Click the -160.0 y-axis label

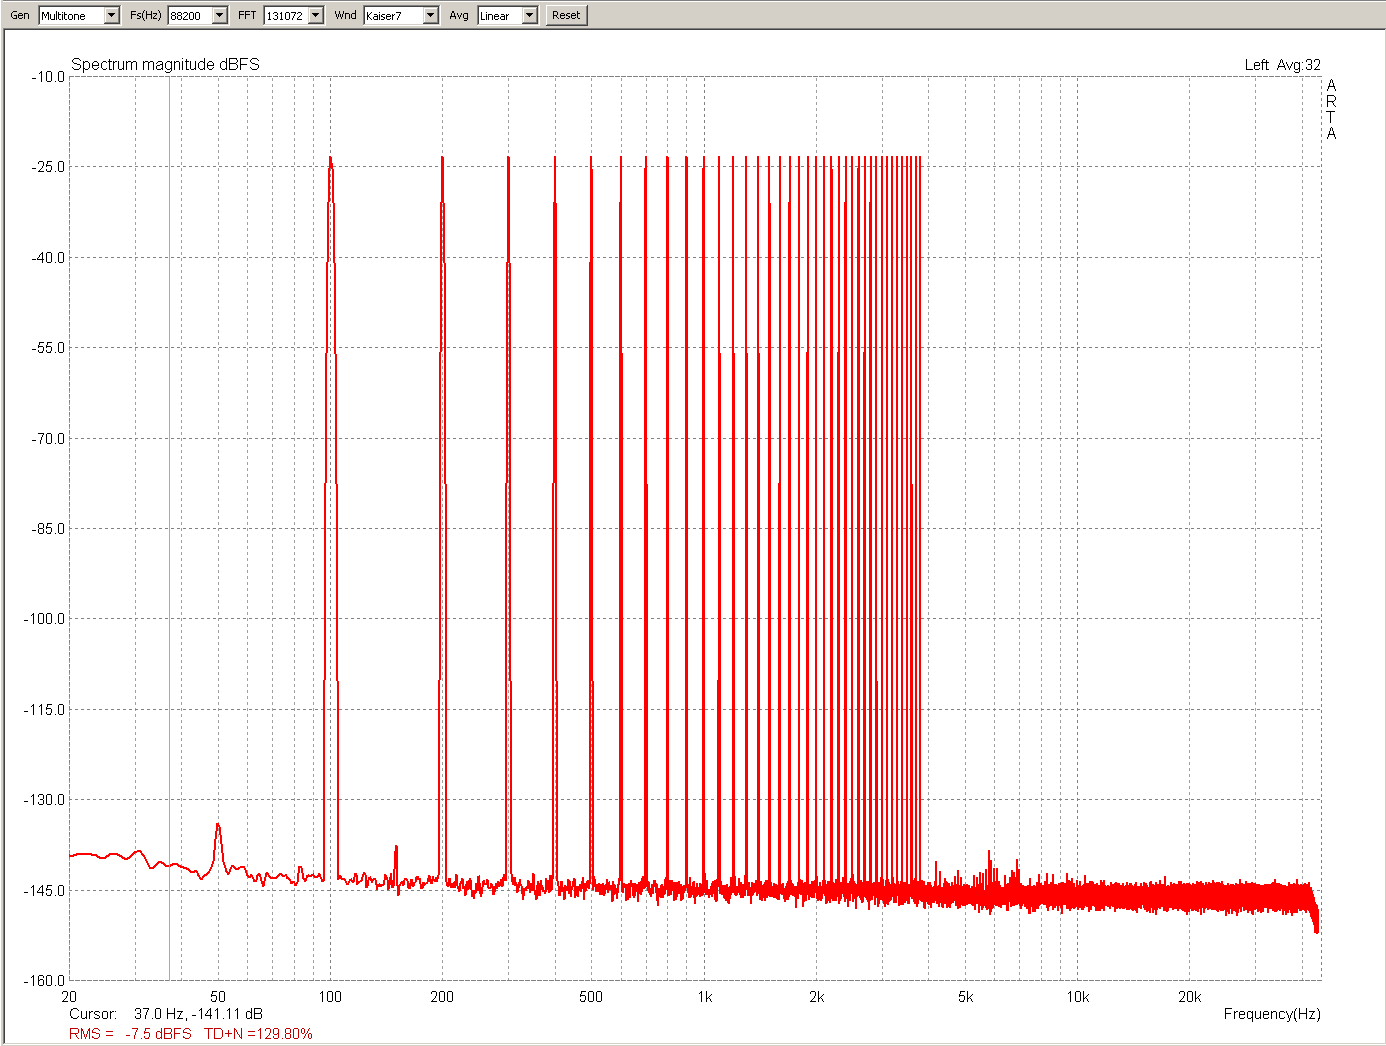[45, 981]
